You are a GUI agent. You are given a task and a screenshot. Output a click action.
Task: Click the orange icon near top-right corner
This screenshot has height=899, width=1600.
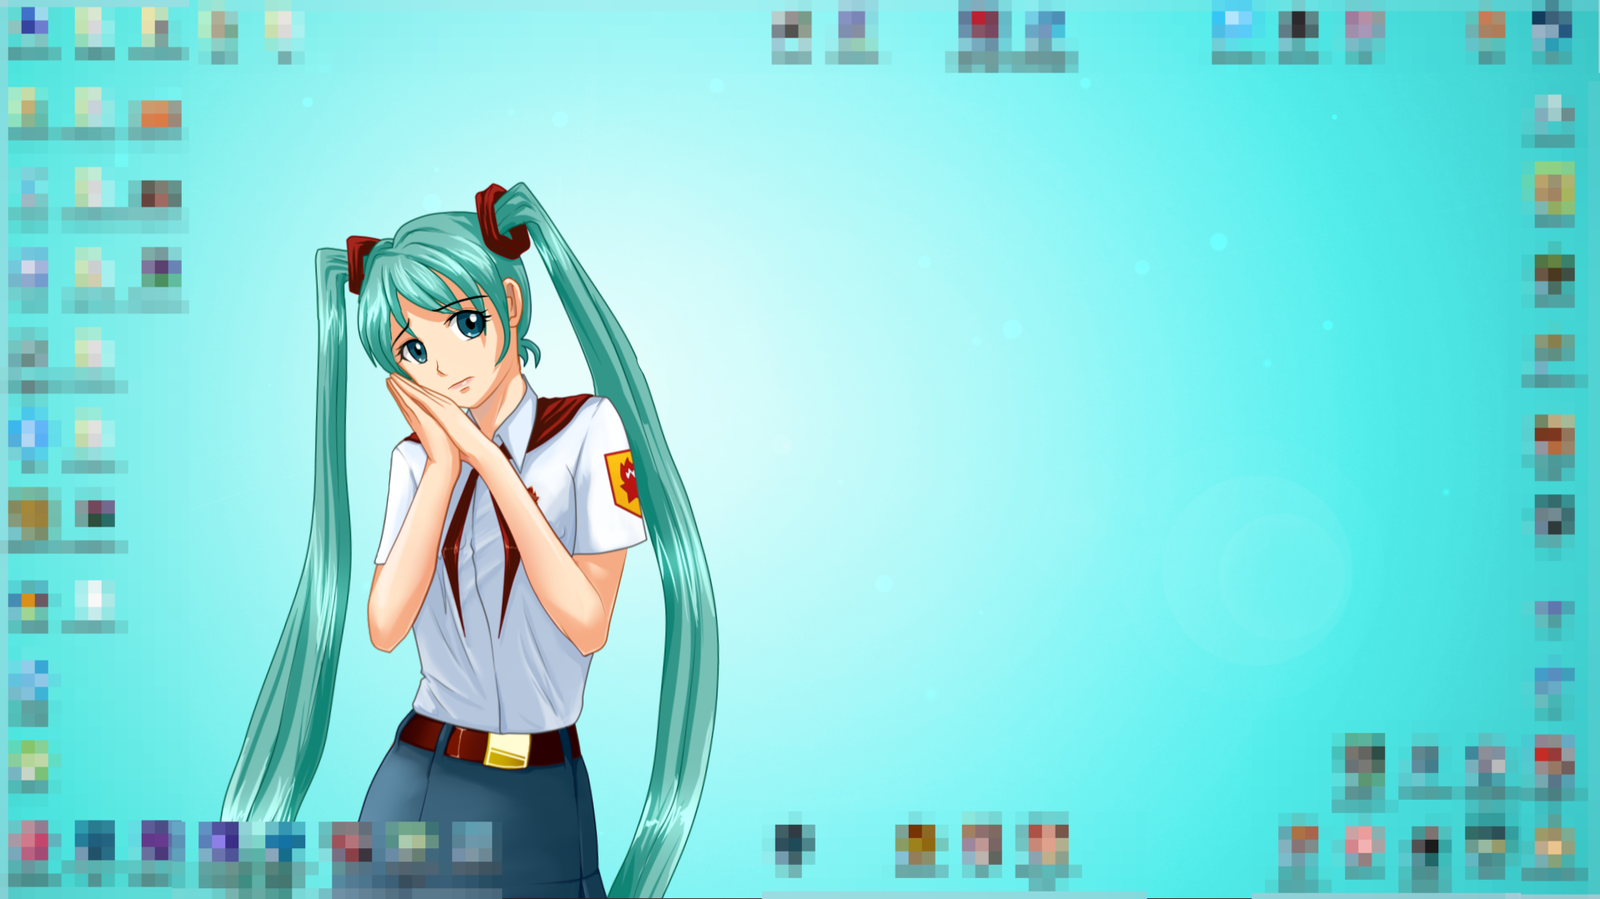(1490, 25)
